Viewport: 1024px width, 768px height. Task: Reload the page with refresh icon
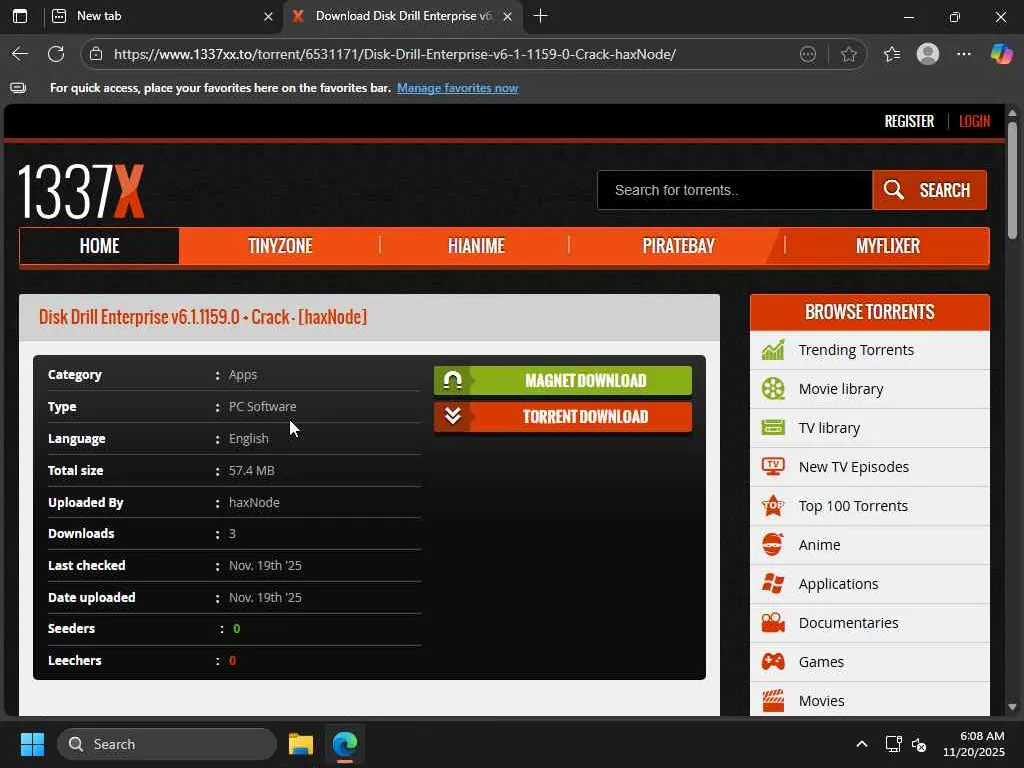pos(56,54)
